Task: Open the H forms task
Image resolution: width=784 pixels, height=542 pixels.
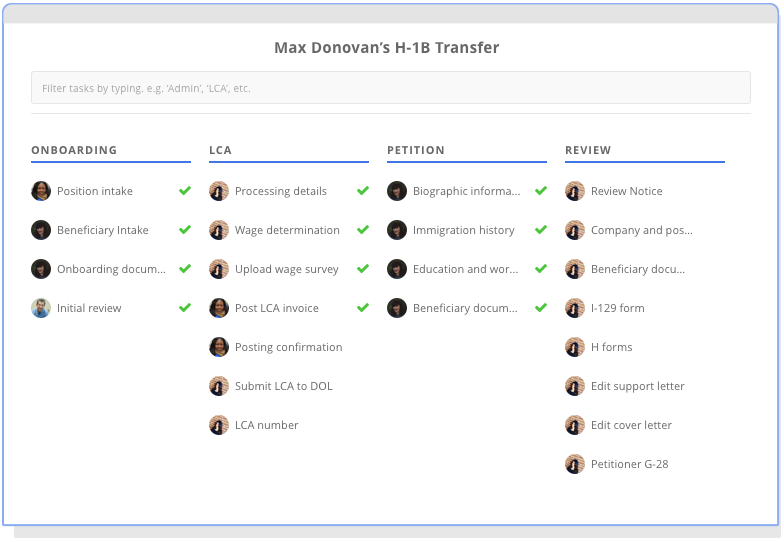Action: (611, 347)
